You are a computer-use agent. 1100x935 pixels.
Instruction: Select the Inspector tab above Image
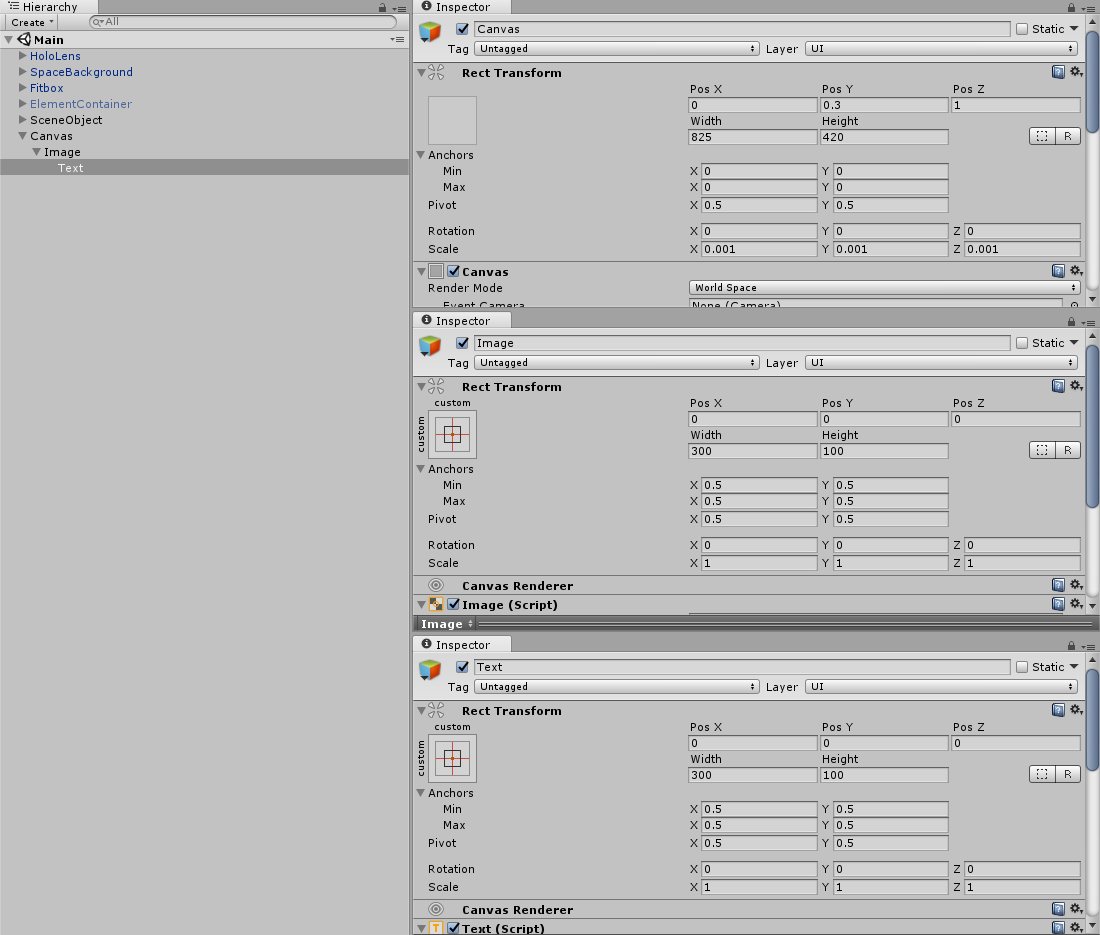(462, 321)
